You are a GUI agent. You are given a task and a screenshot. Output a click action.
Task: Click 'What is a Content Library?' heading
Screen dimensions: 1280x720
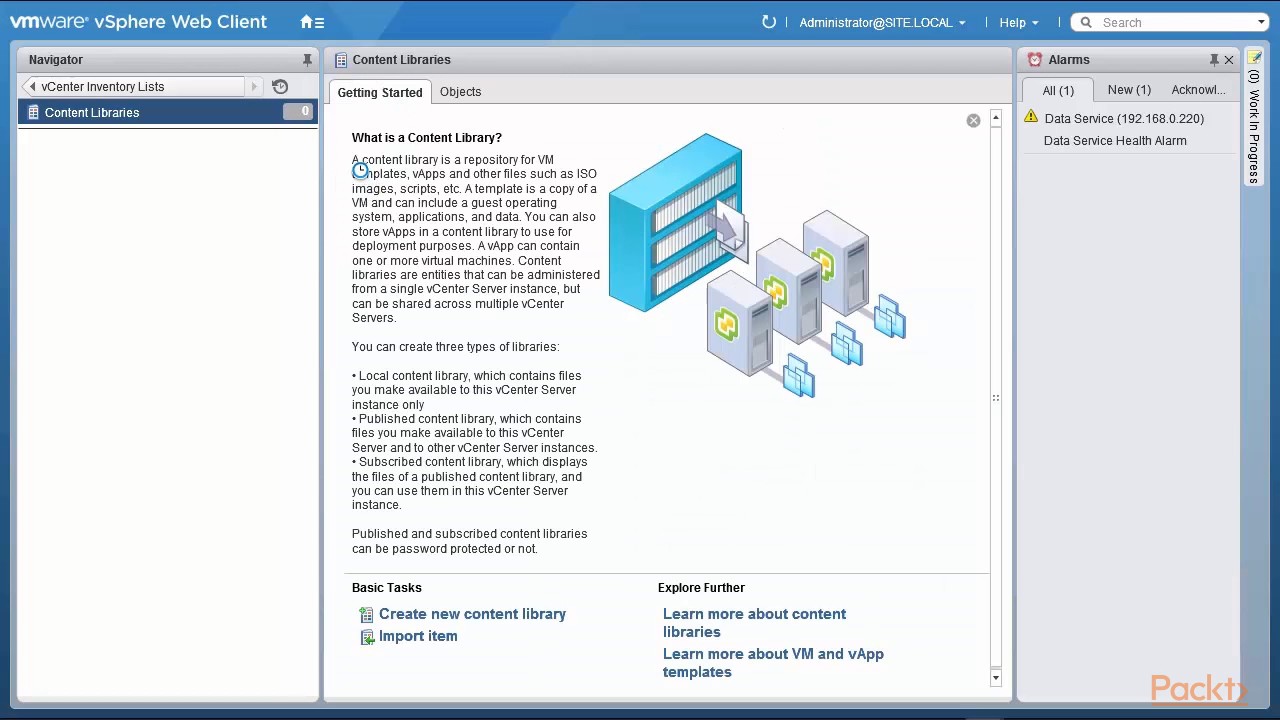(427, 138)
